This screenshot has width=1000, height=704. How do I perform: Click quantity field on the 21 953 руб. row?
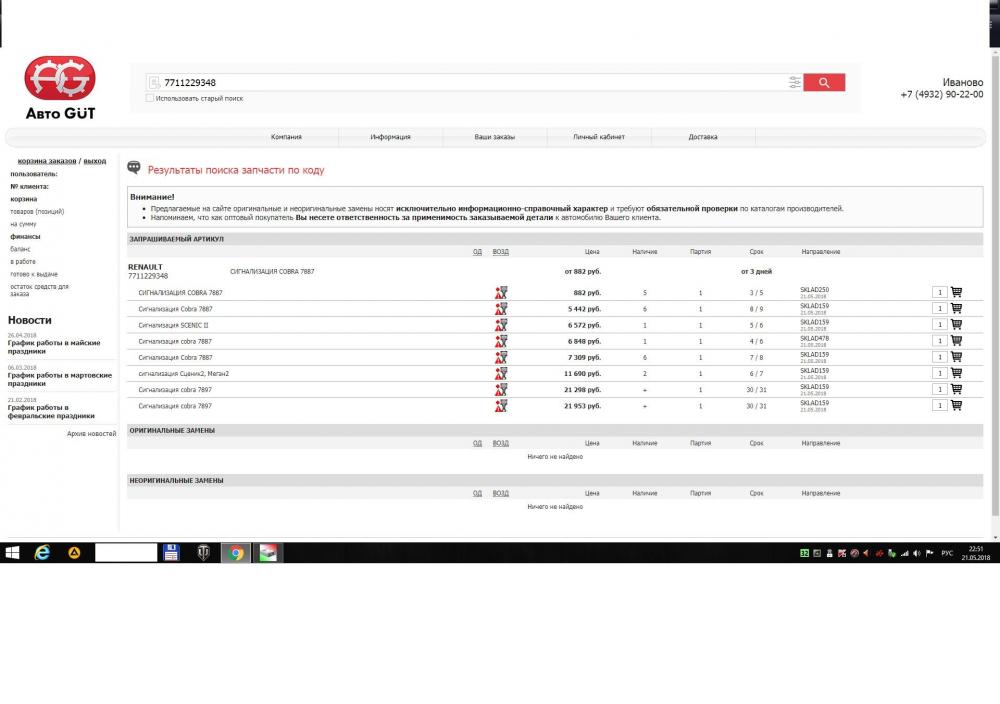click(x=939, y=406)
